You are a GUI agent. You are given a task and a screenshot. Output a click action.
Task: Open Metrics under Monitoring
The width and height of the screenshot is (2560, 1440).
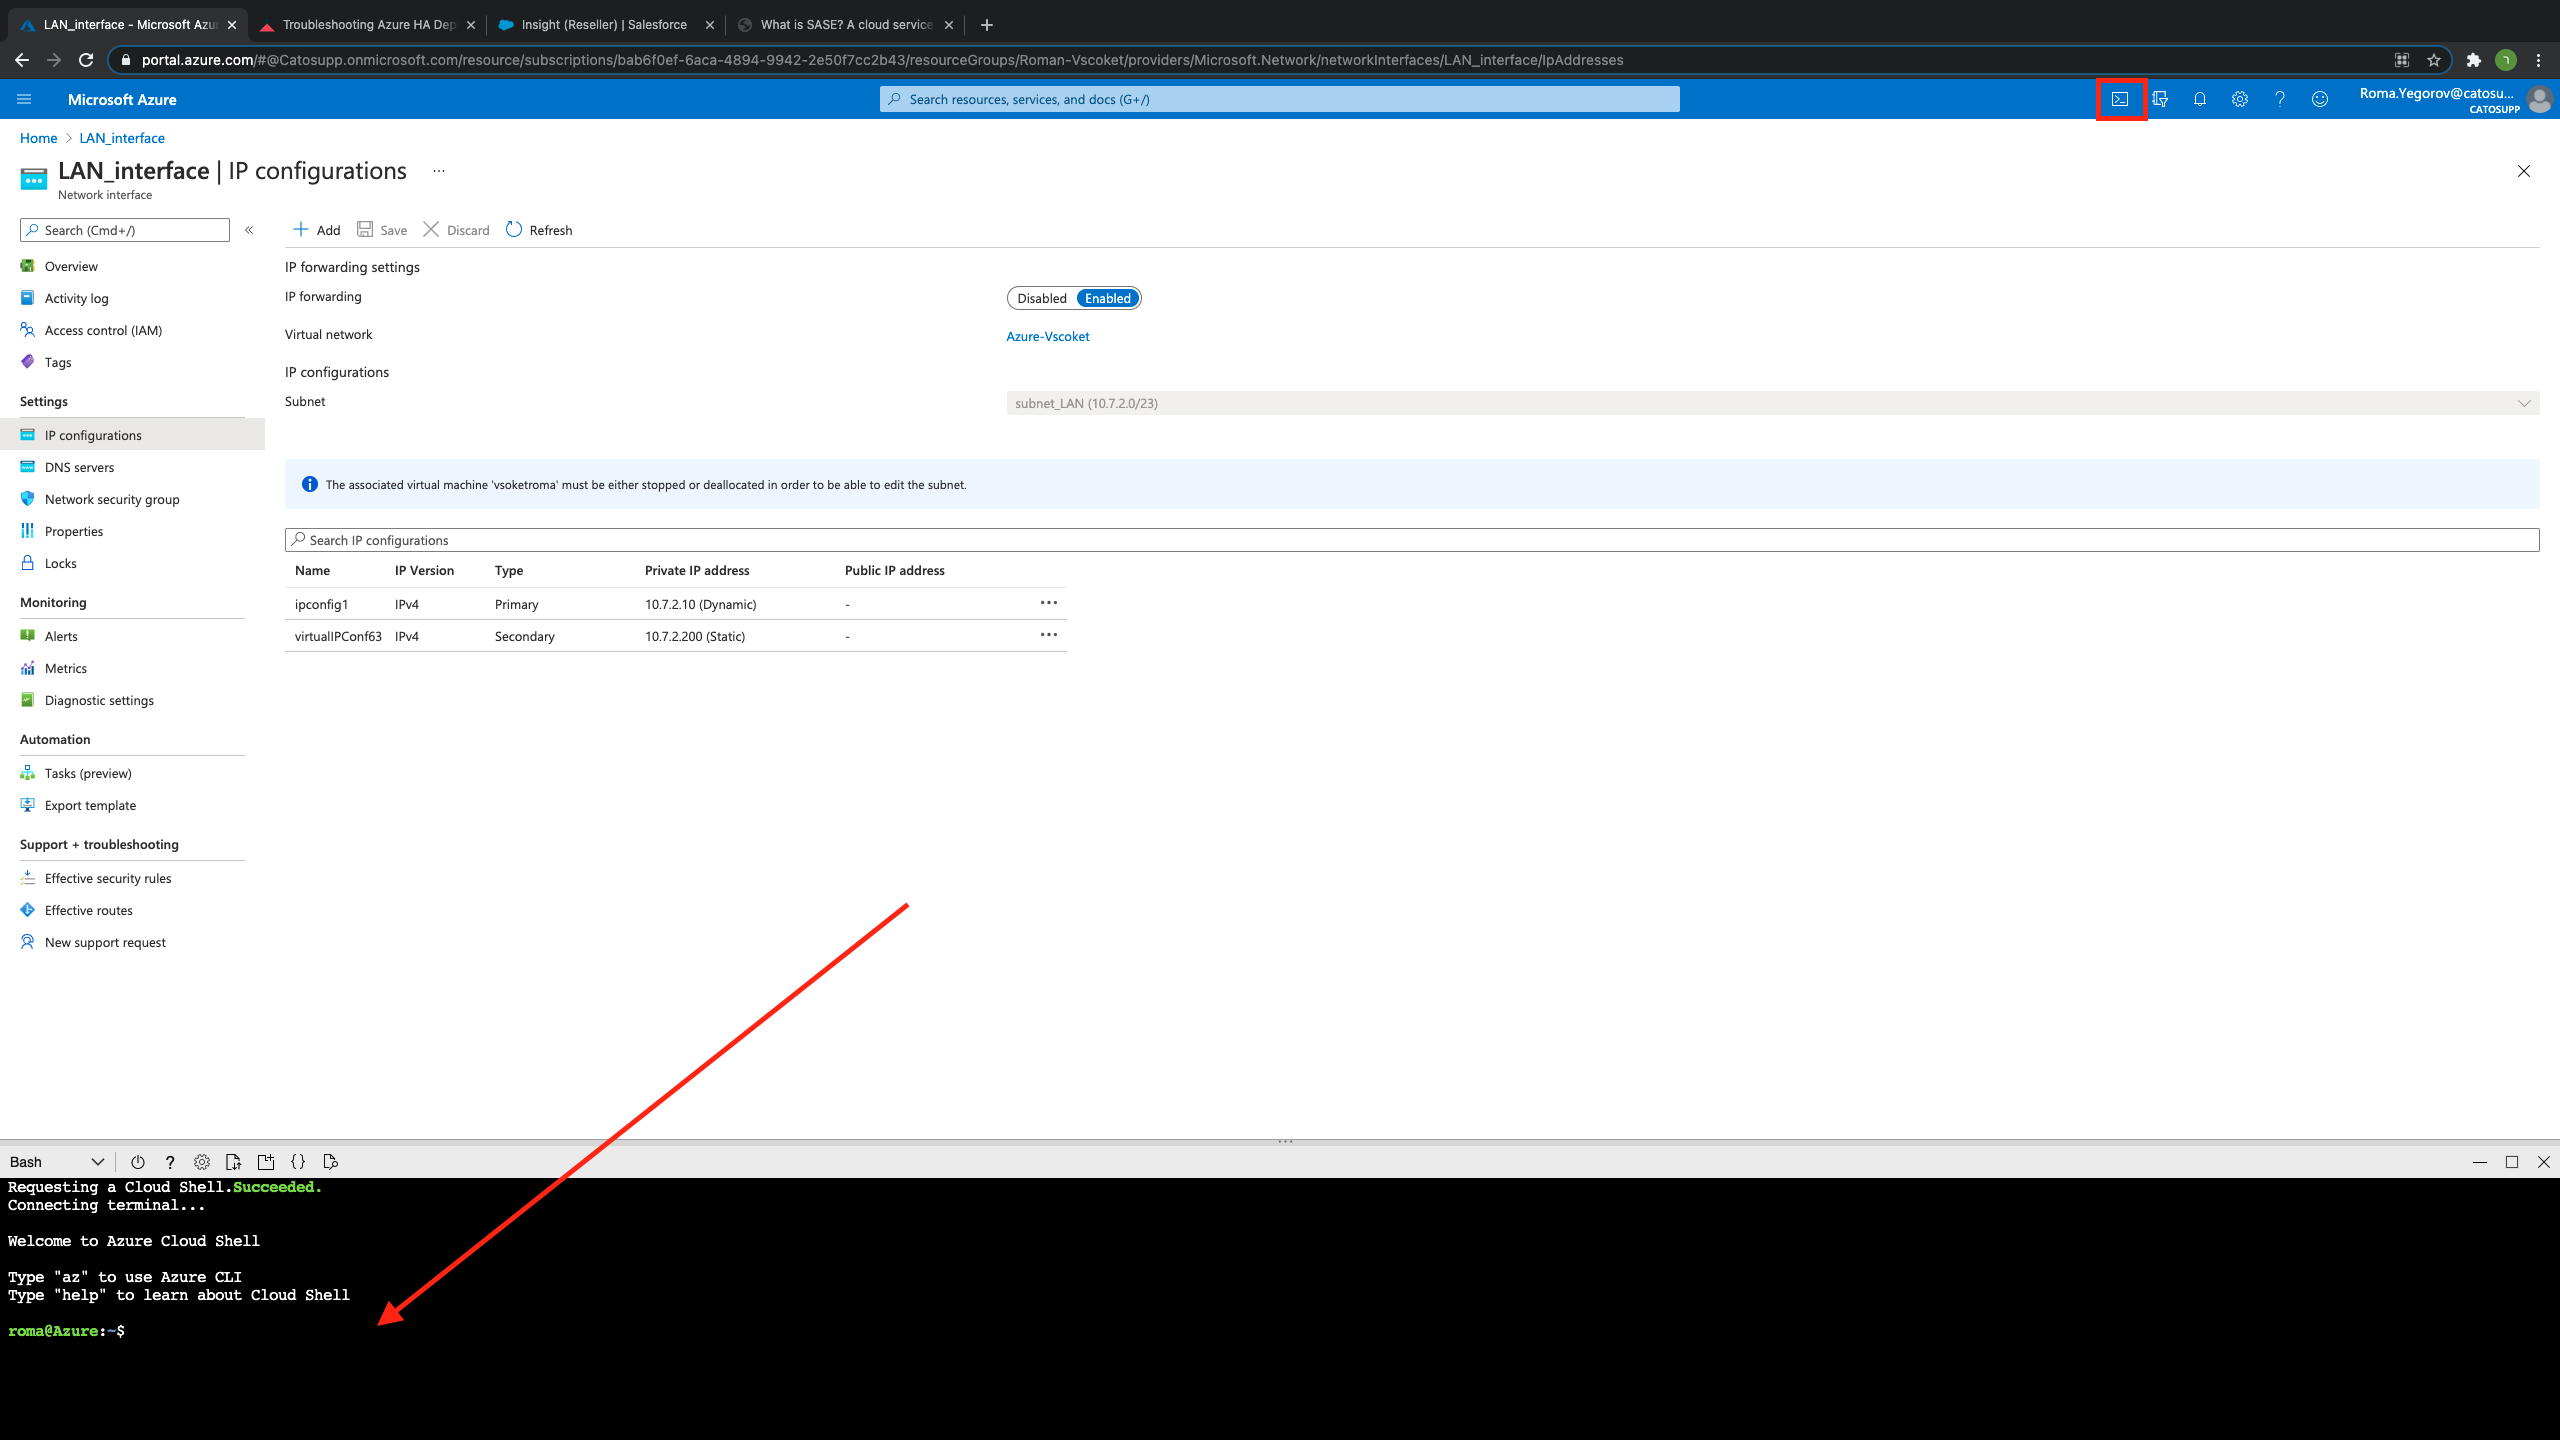(66, 668)
